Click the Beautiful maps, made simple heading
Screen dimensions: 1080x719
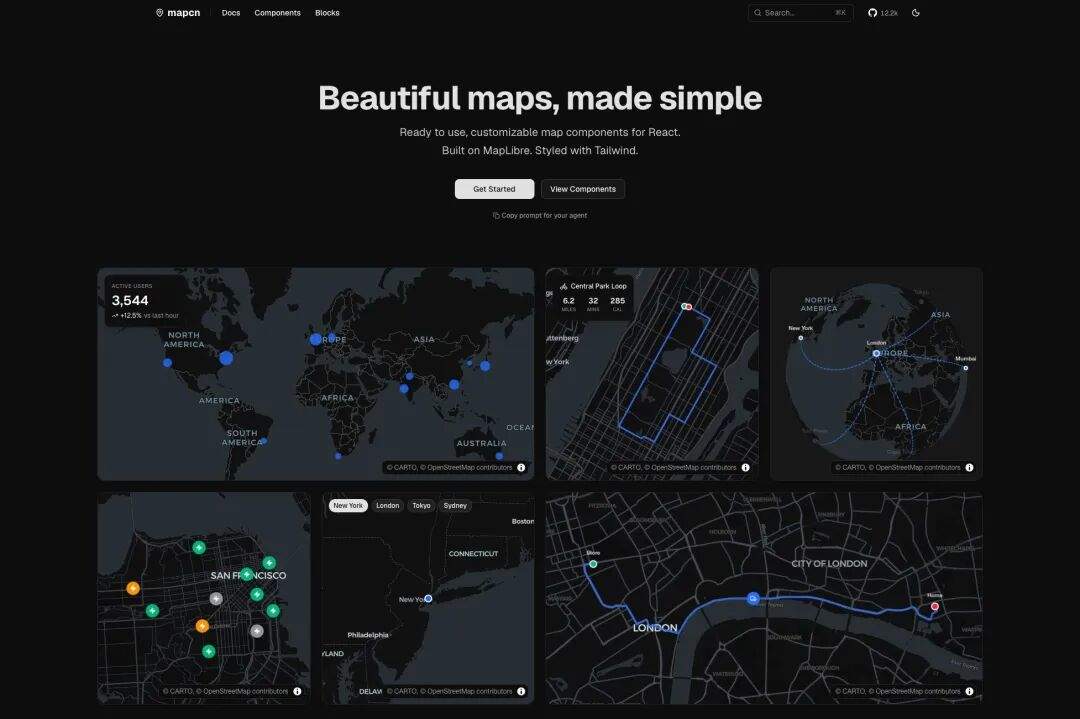(540, 98)
